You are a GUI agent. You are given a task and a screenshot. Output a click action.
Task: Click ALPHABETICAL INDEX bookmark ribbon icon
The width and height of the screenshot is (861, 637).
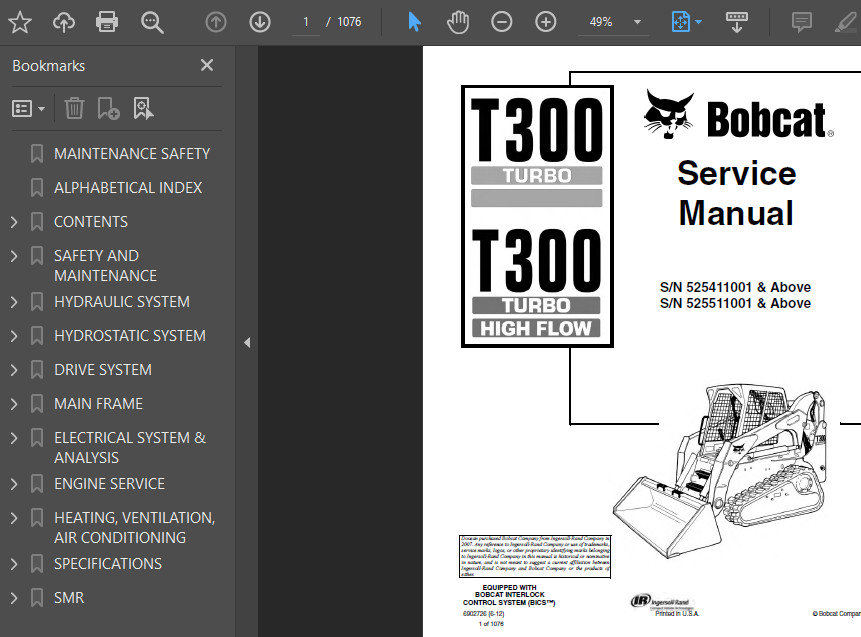tap(37, 188)
